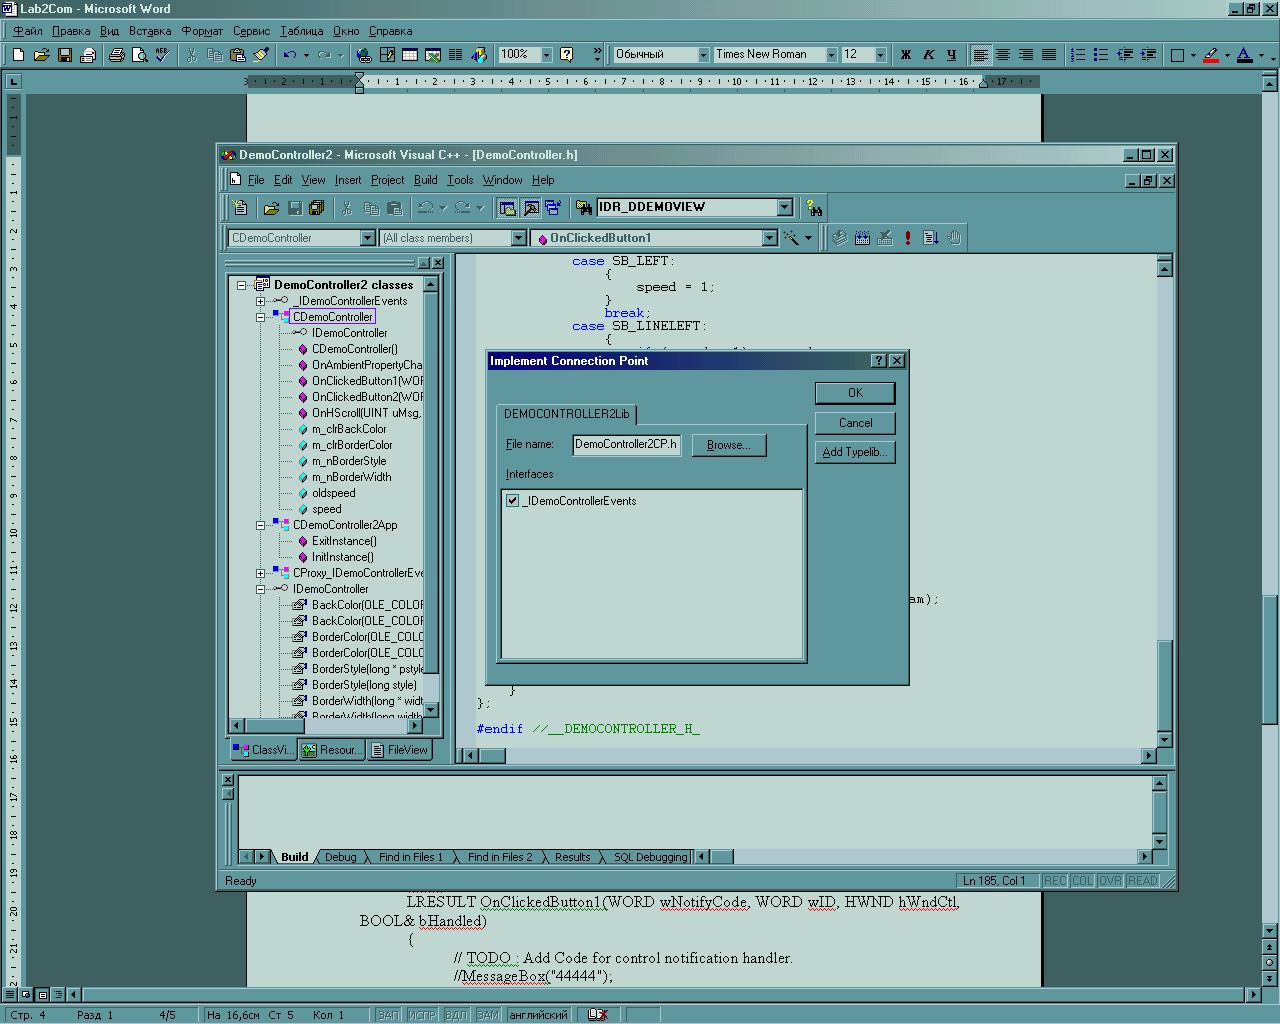Toggle Align Left in Word toolbar
Image resolution: width=1280 pixels, height=1024 pixels.
click(x=981, y=55)
